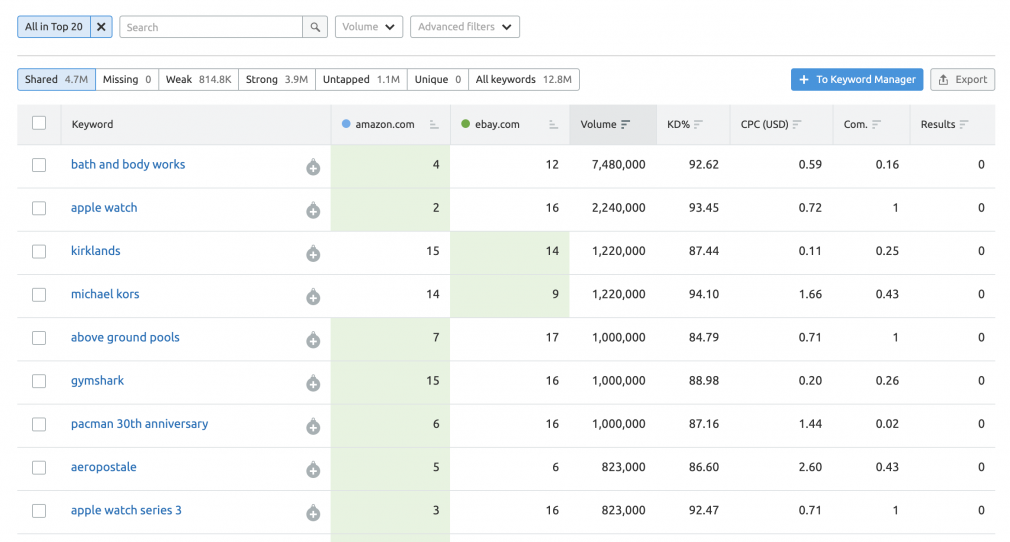The image size is (1010, 542).
Task: Add apple watch series 3 with plus icon
Action: click(313, 513)
